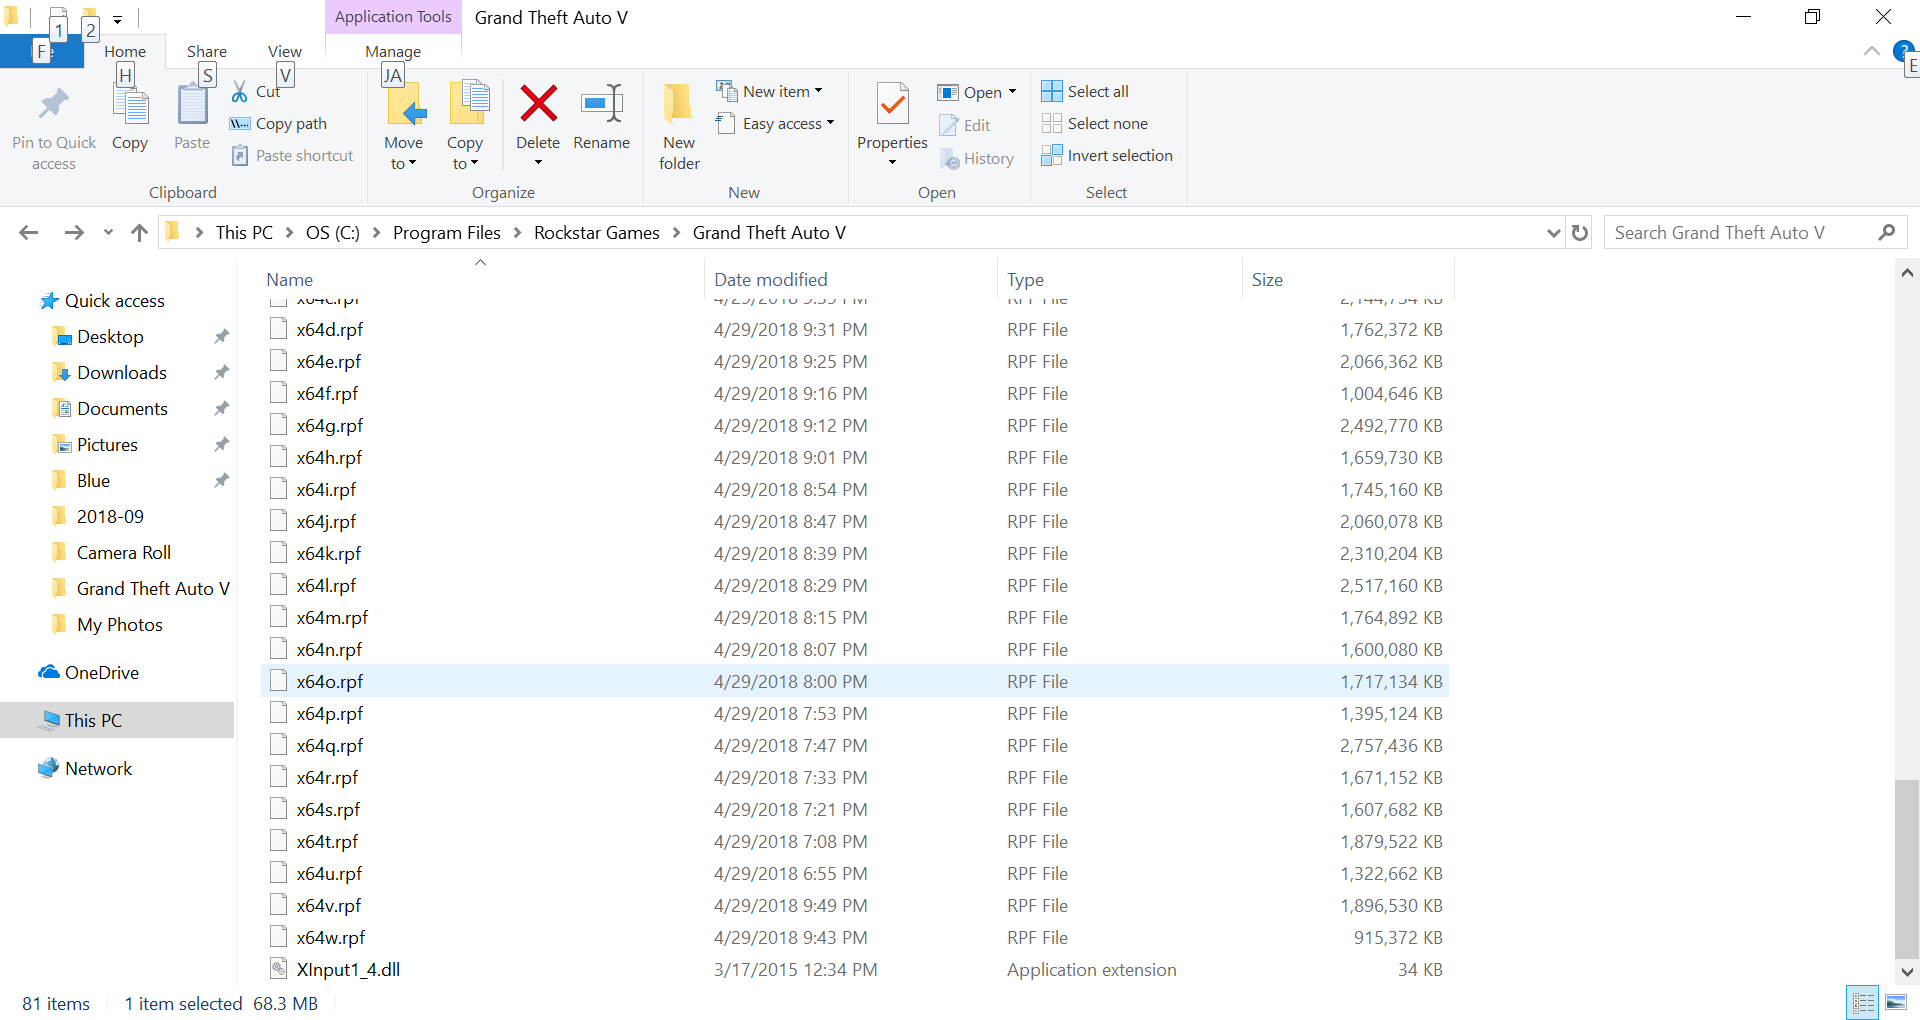The image size is (1920, 1020).
Task: Expand the Move to dropdown
Action: (403, 164)
